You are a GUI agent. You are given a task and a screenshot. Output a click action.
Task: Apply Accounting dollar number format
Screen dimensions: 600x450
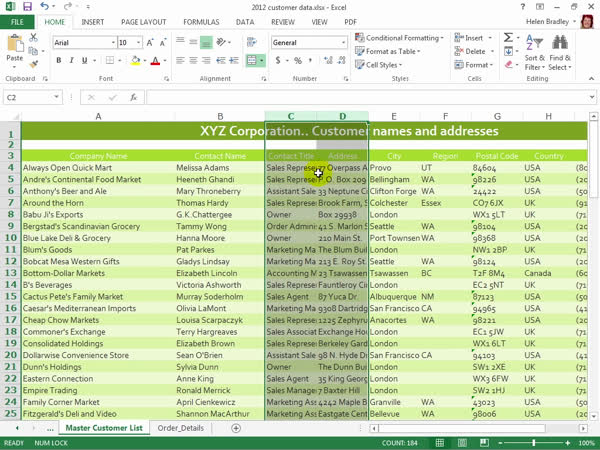278,60
